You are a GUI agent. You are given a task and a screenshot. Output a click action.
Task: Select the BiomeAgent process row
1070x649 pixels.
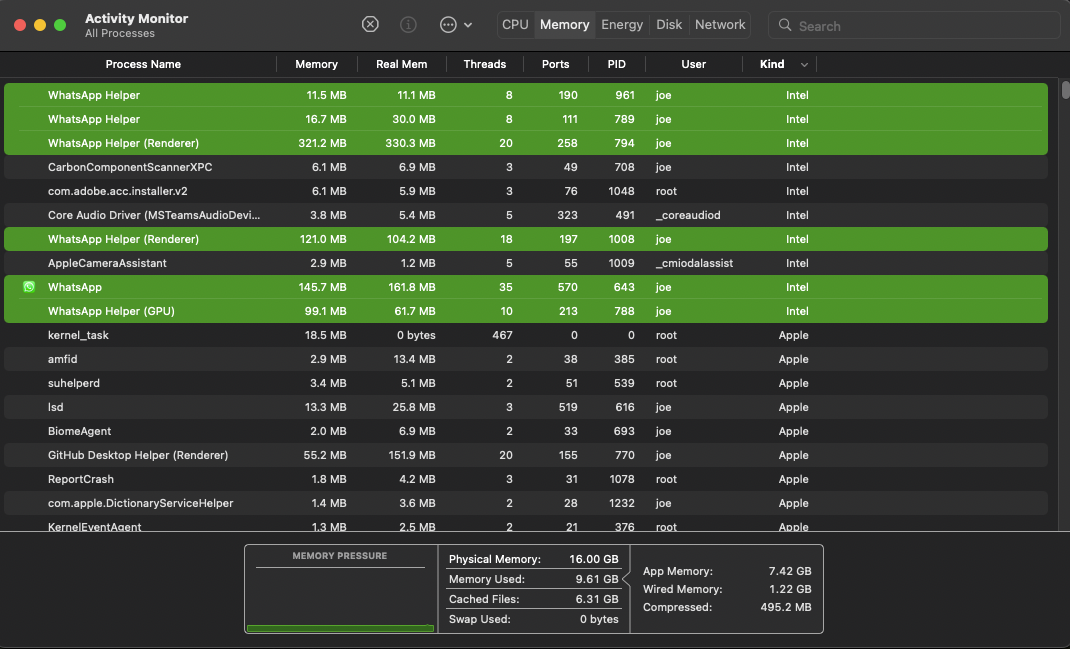pyautogui.click(x=525, y=431)
